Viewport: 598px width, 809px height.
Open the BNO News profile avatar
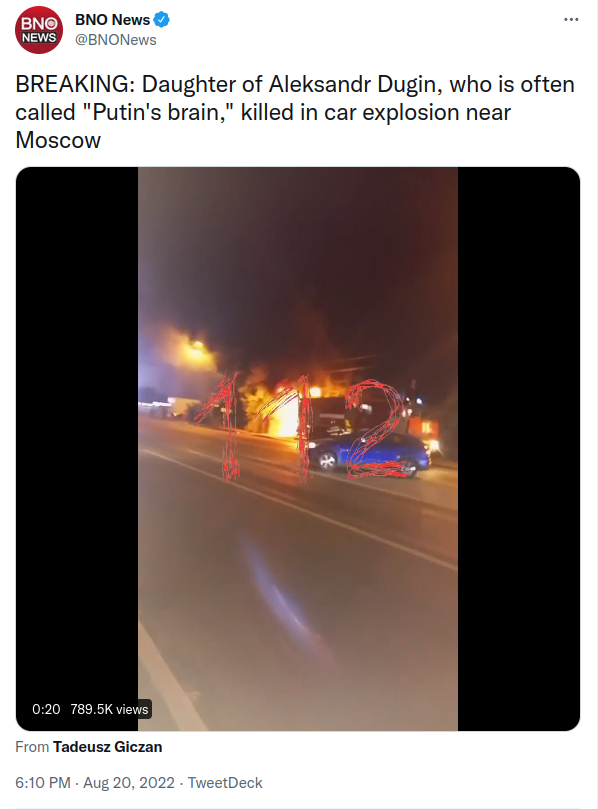(x=39, y=30)
